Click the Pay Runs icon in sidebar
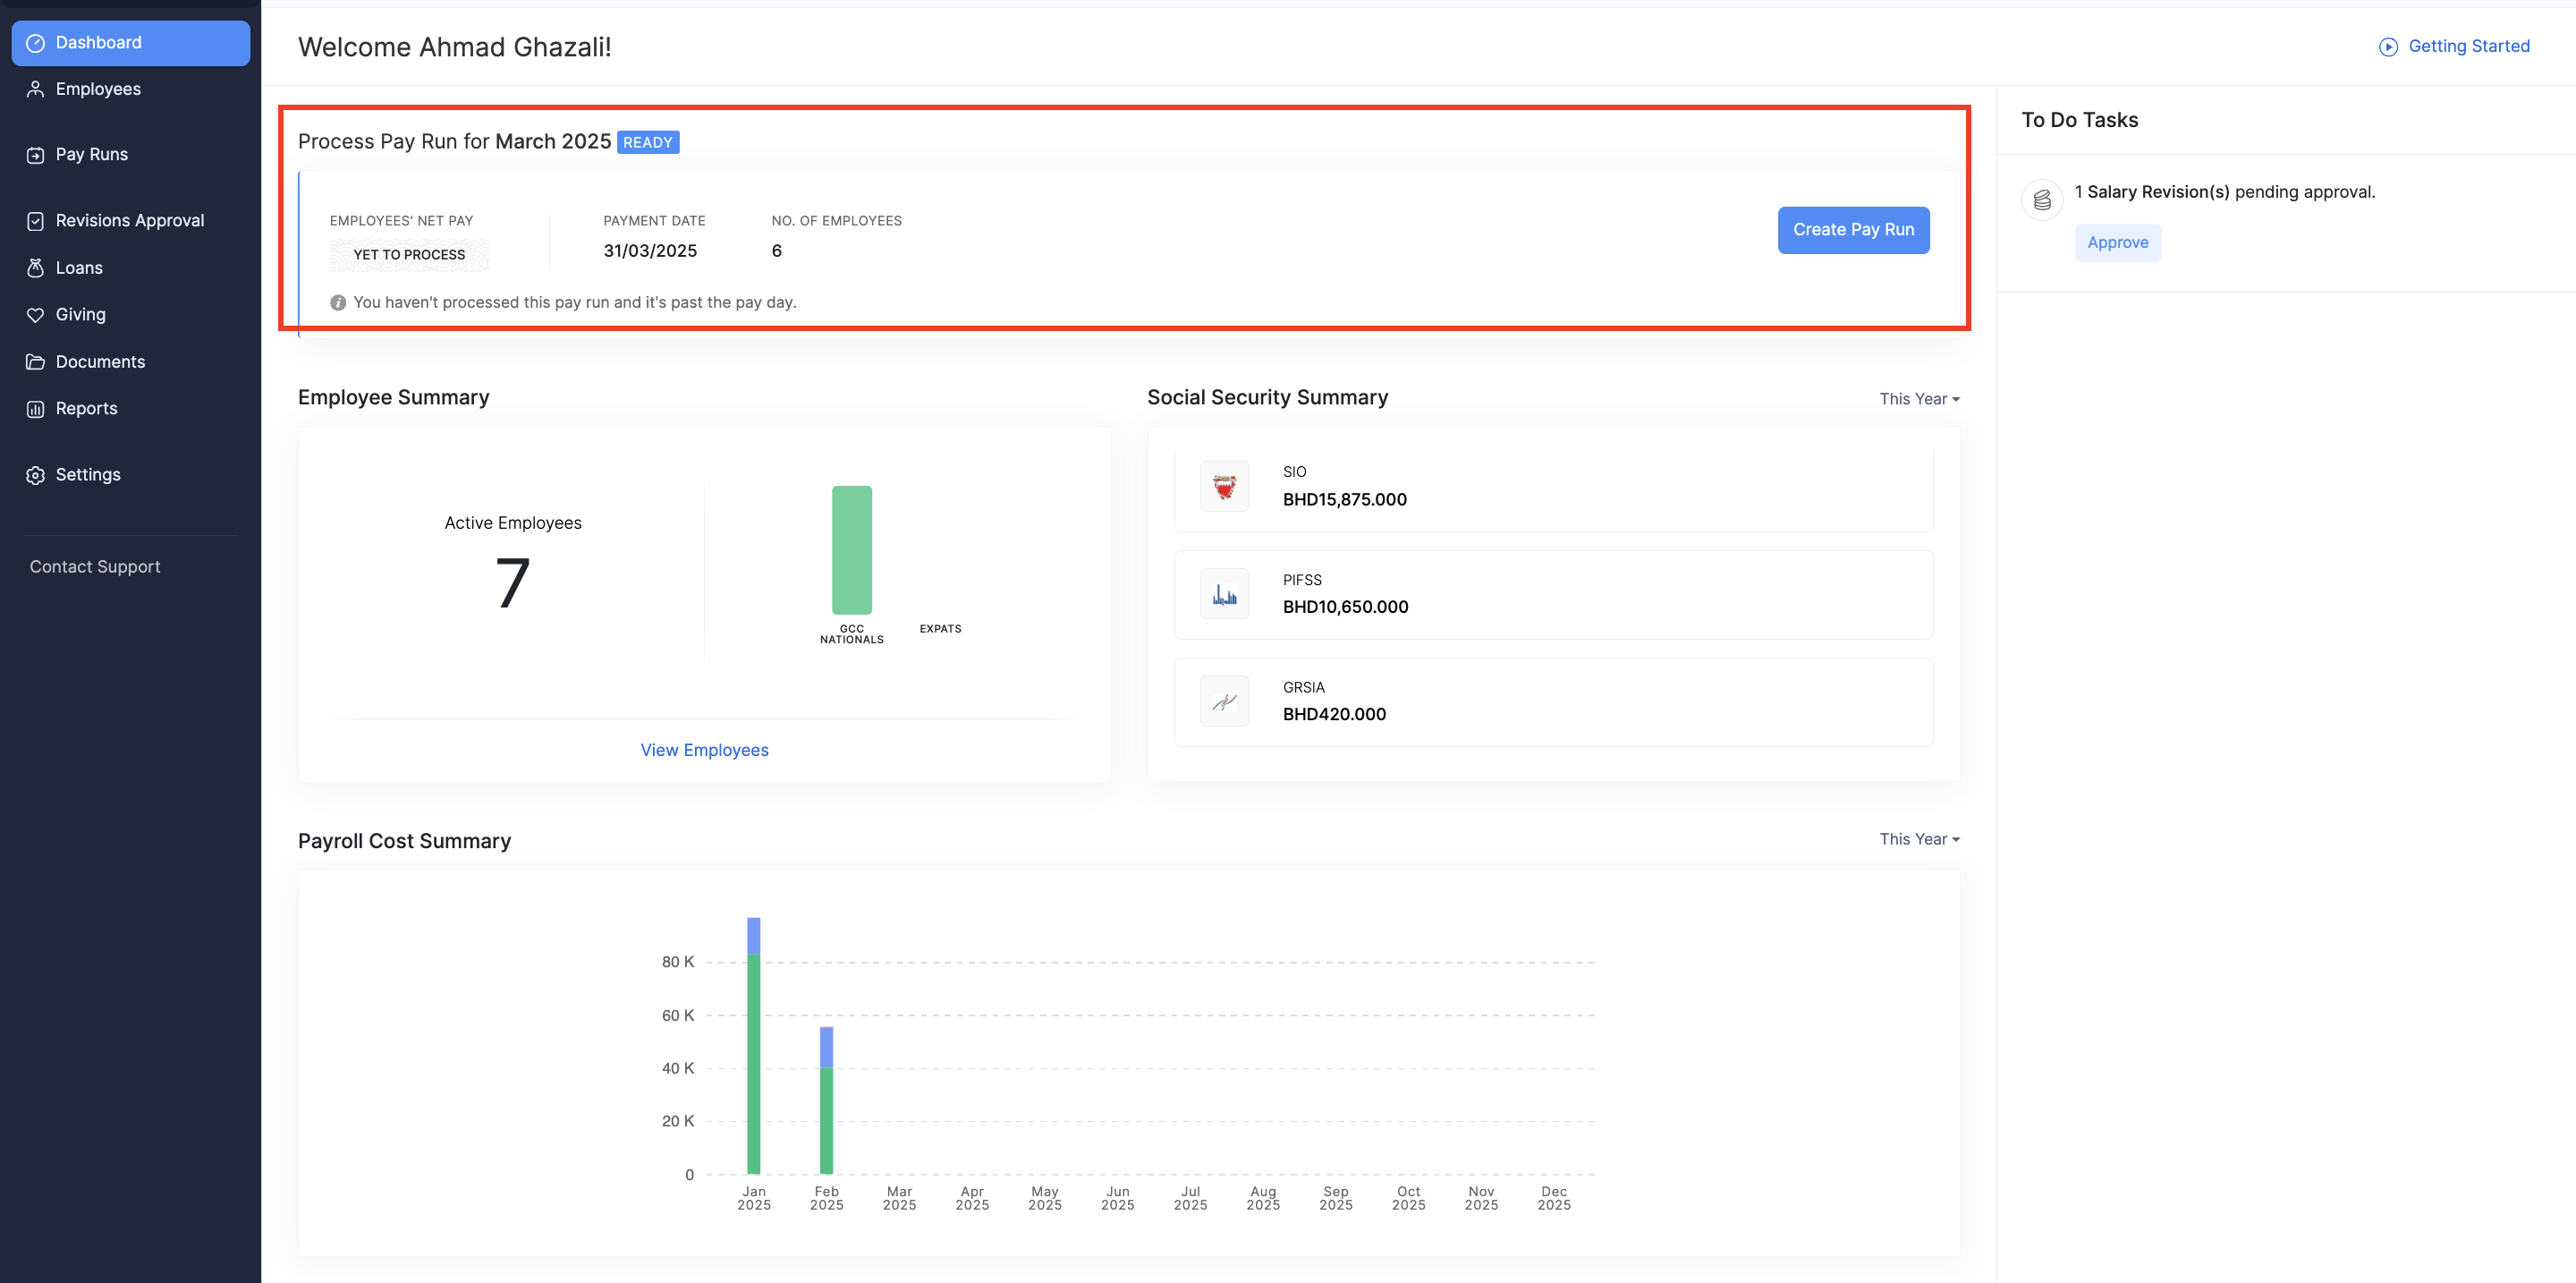 [x=36, y=155]
